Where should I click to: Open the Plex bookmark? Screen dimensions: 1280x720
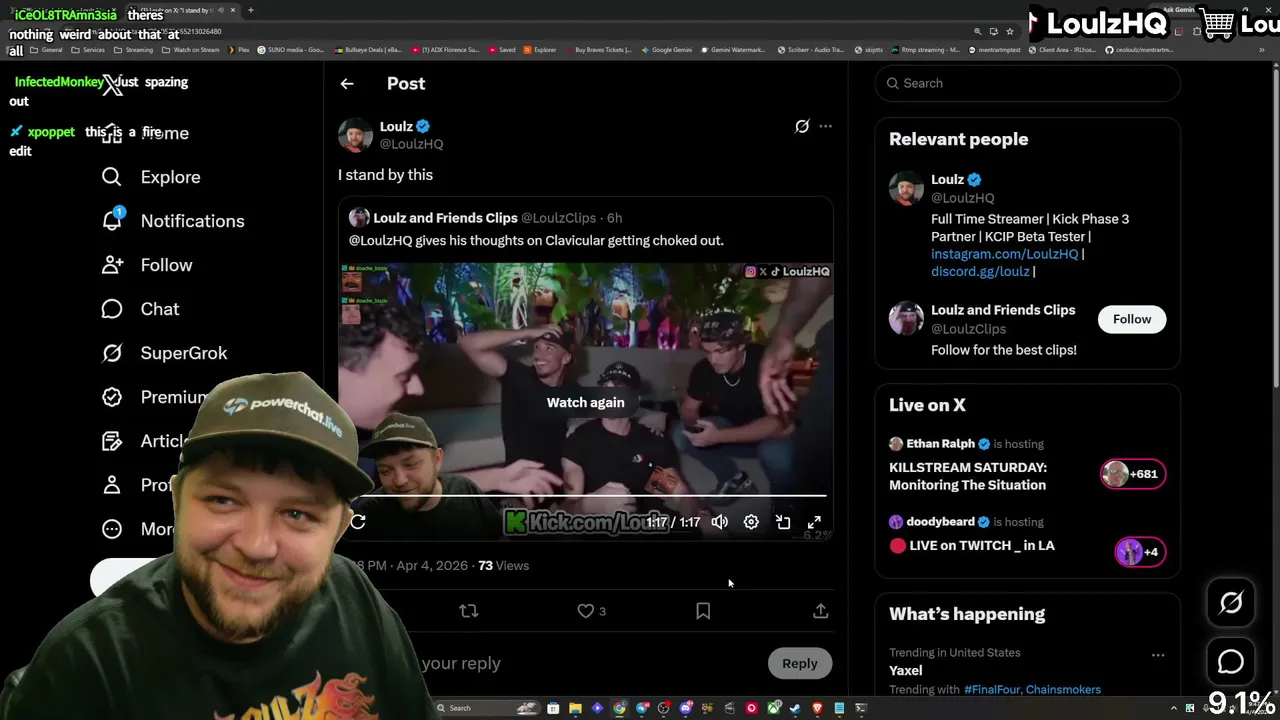coord(237,49)
